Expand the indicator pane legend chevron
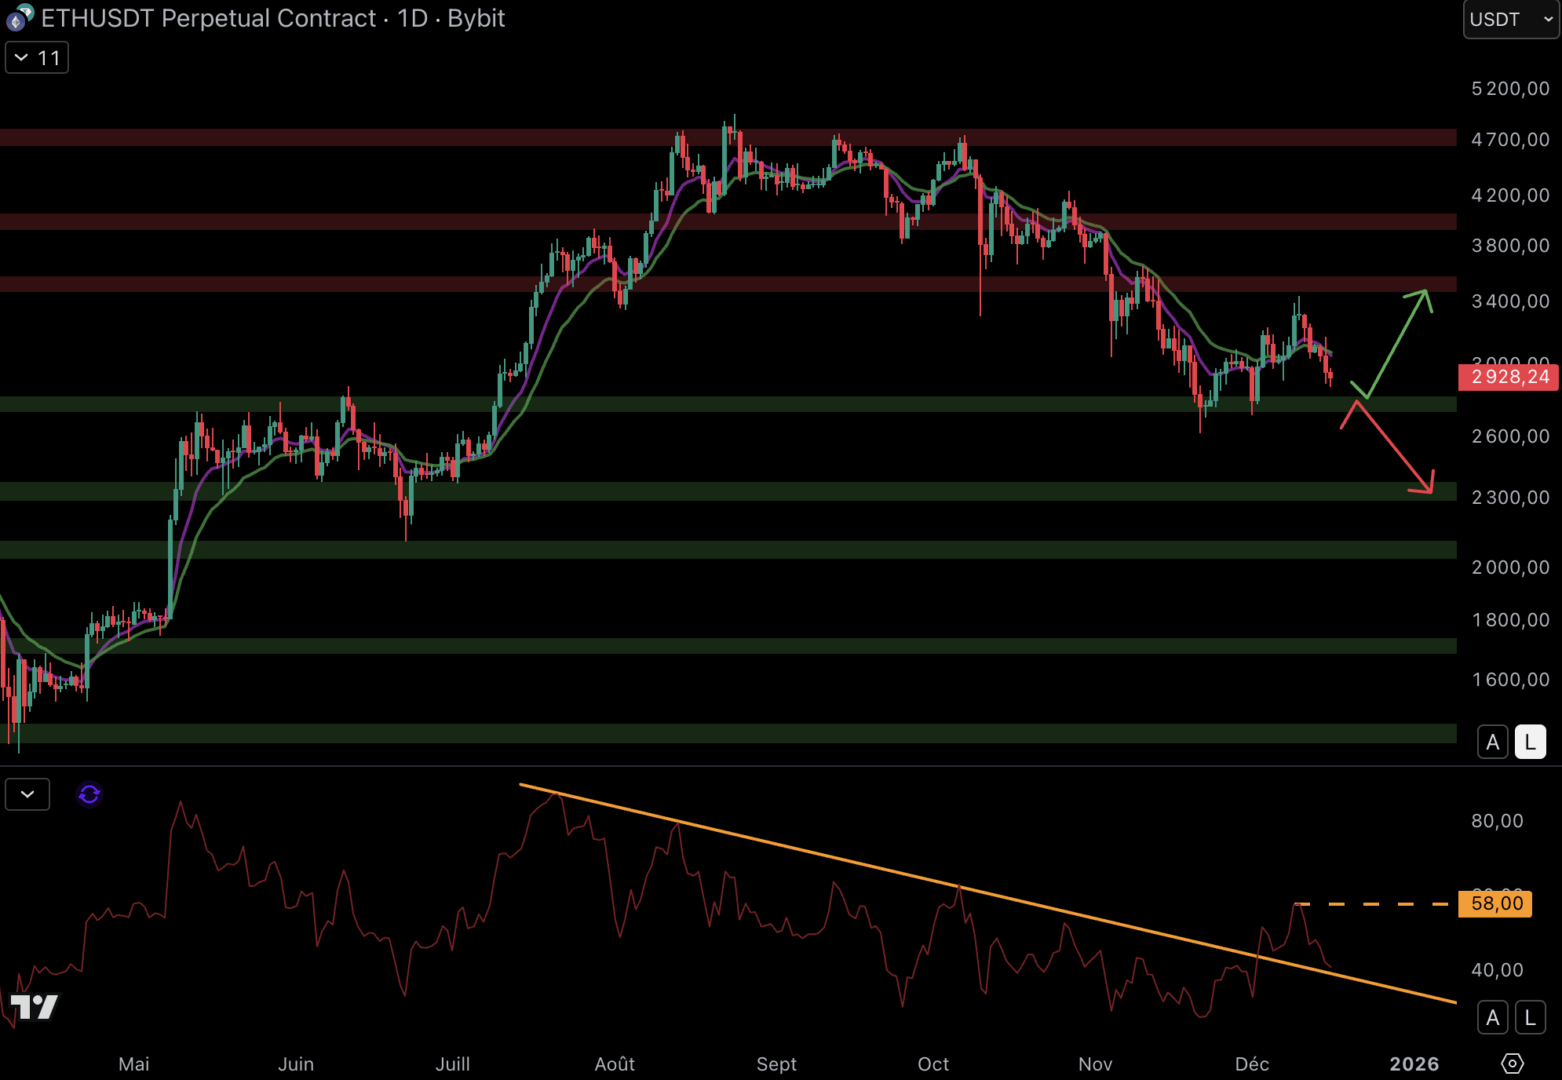The height and width of the screenshot is (1080, 1562). pos(27,794)
